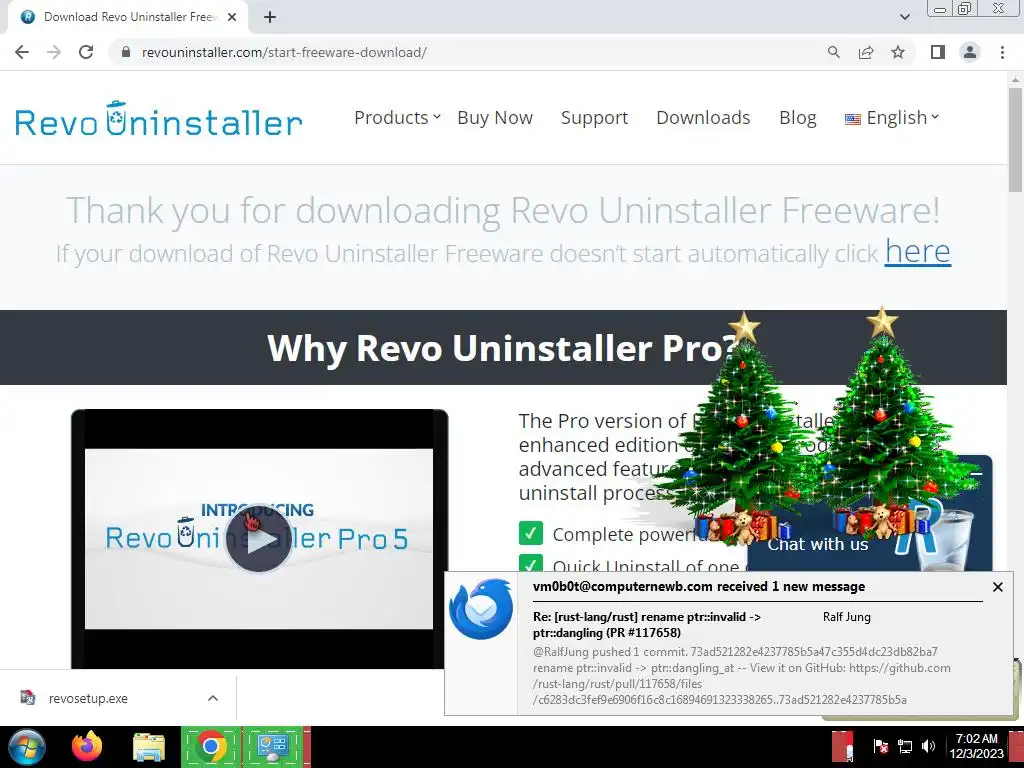Play the Revo Uninstaller Pro 5 video
This screenshot has height=768, width=1024.
point(259,539)
